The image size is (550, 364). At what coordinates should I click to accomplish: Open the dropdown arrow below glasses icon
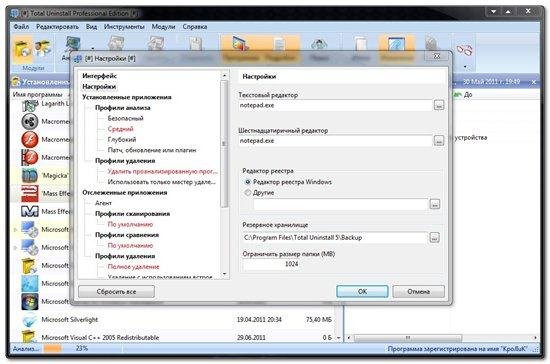pos(465,66)
